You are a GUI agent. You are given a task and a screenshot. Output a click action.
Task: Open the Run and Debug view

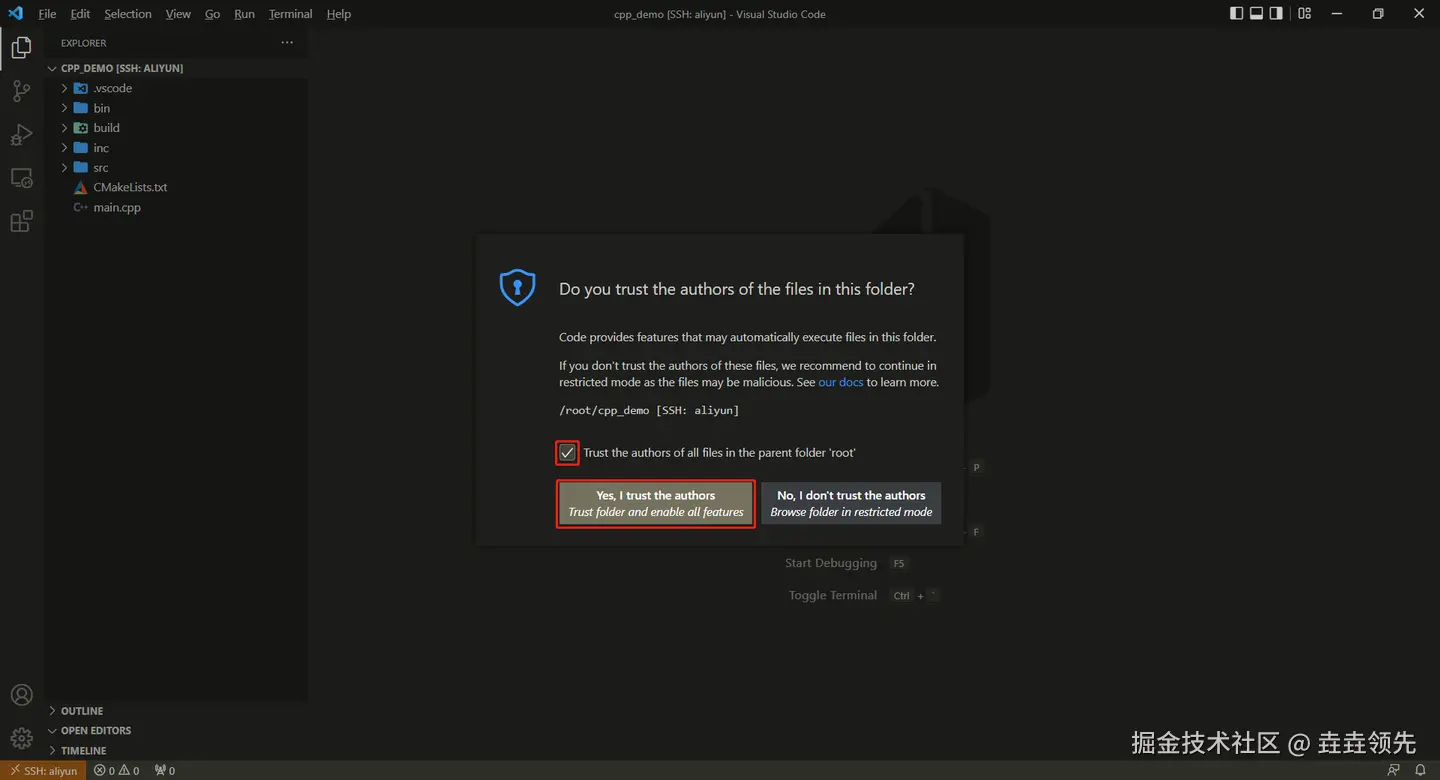pyautogui.click(x=21, y=134)
